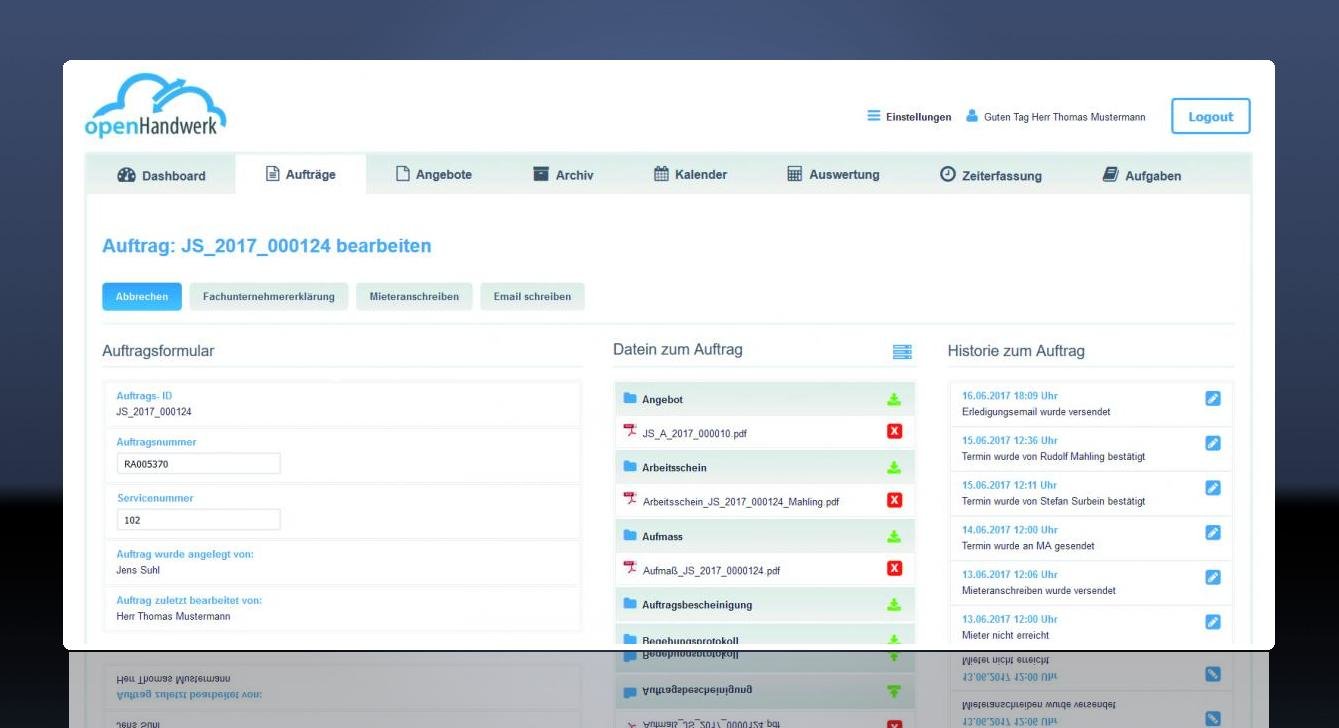Open Arbeitsschein_JS_2017_000124_Mahling.pdf

[x=740, y=502]
